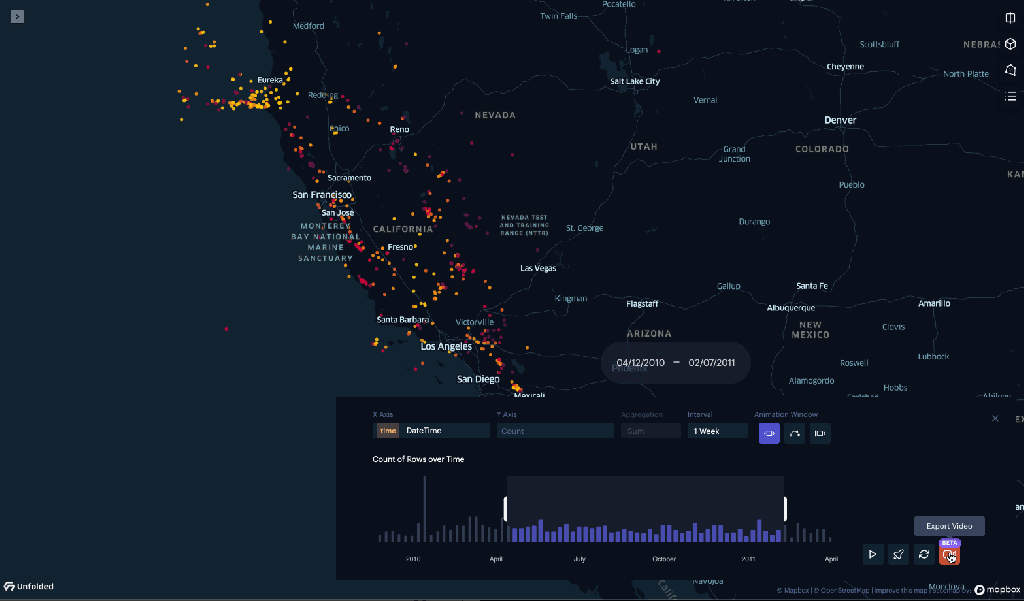Open the Interval 1 Week dropdown

[x=717, y=430]
